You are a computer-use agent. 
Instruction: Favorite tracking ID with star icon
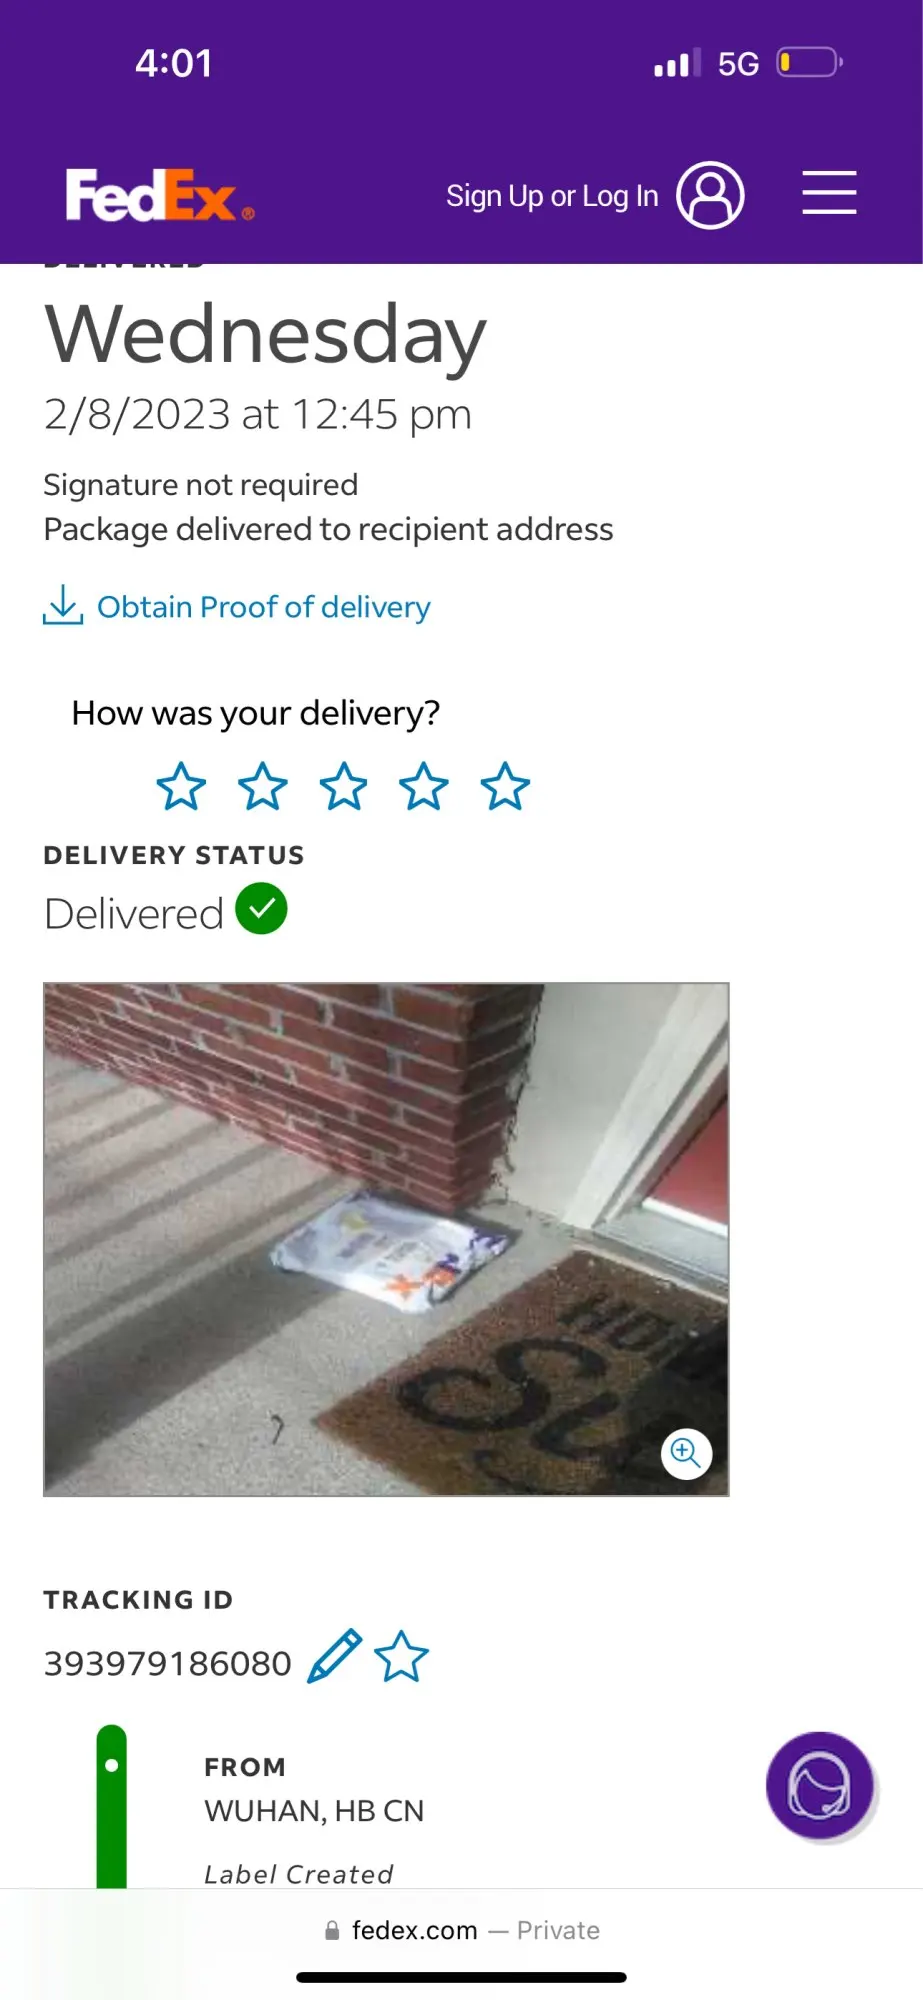[x=401, y=1656]
